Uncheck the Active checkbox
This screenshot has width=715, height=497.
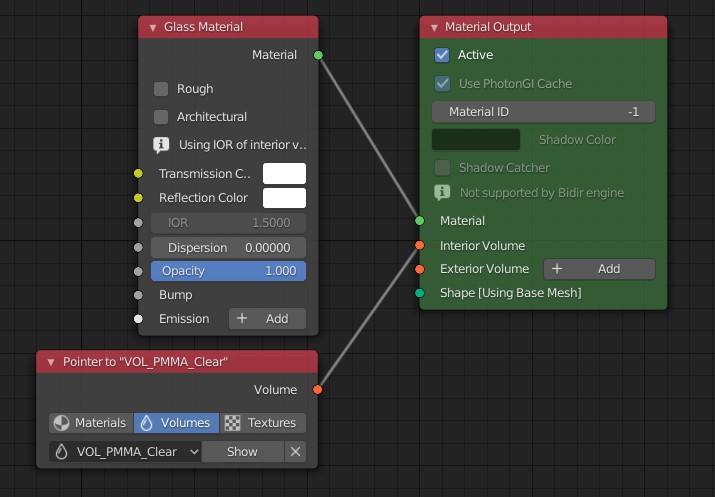(442, 55)
